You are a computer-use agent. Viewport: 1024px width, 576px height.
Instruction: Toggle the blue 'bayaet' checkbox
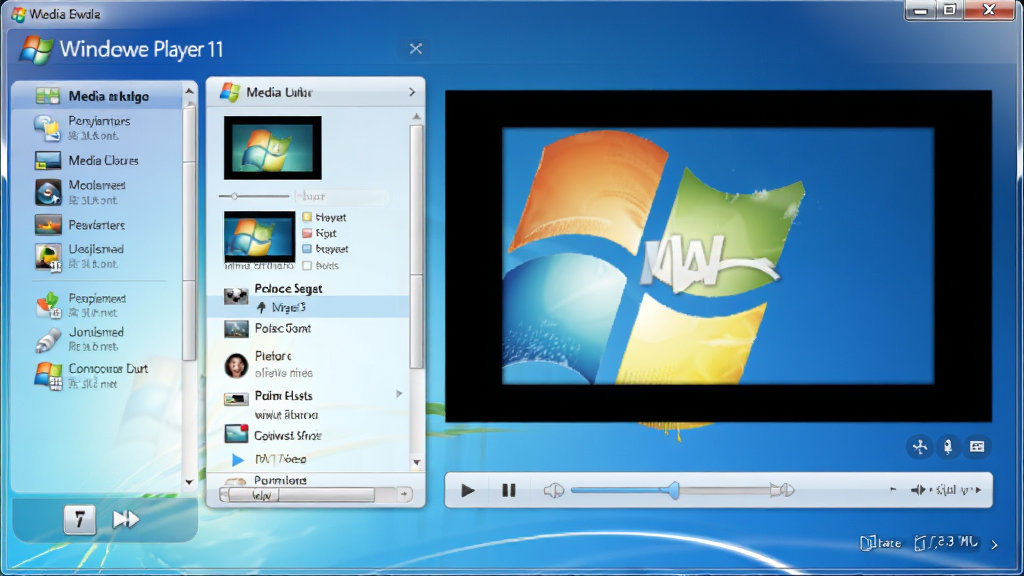tap(307, 249)
